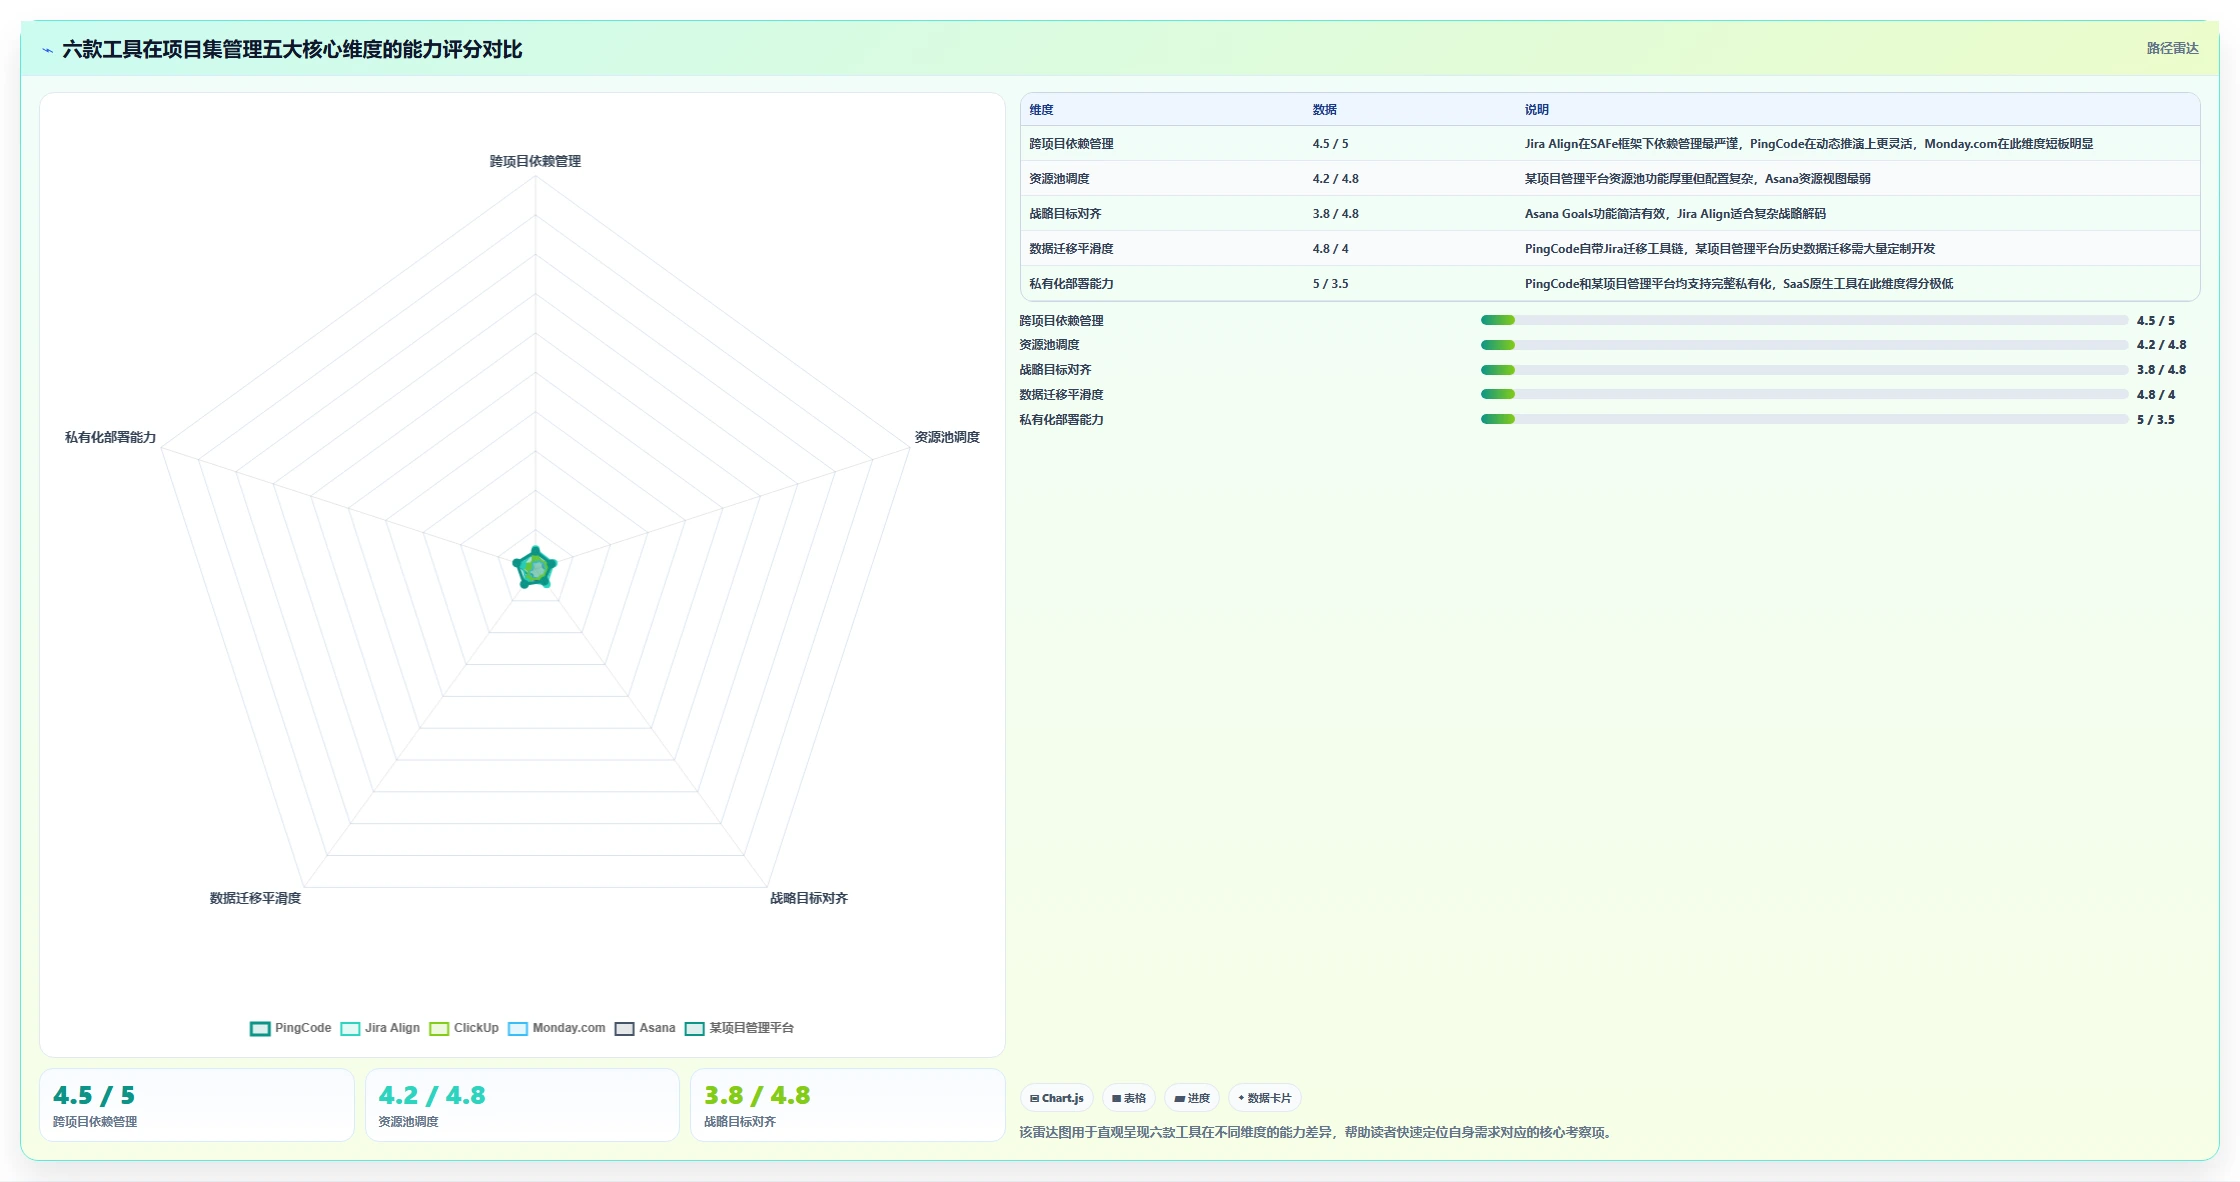The height and width of the screenshot is (1182, 2240).
Task: Click radar axis label 私有化部署能力
Action: (x=110, y=437)
